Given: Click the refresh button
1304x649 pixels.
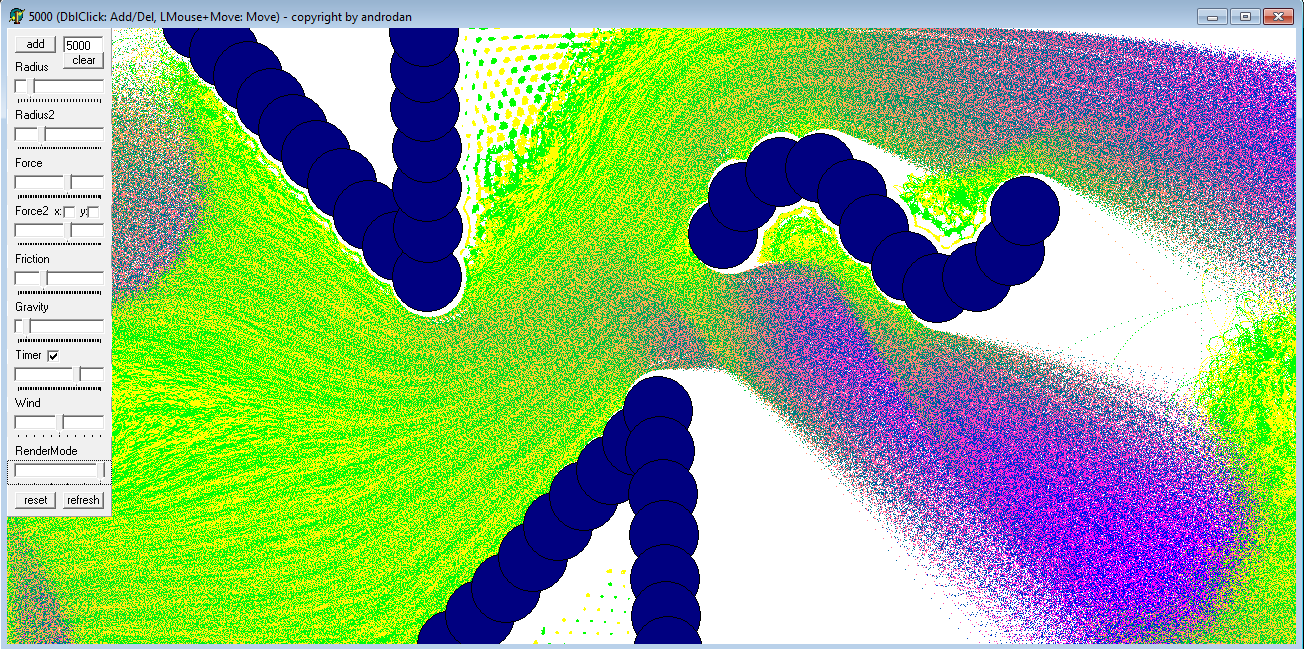Looking at the screenshot, I should tap(83, 499).
